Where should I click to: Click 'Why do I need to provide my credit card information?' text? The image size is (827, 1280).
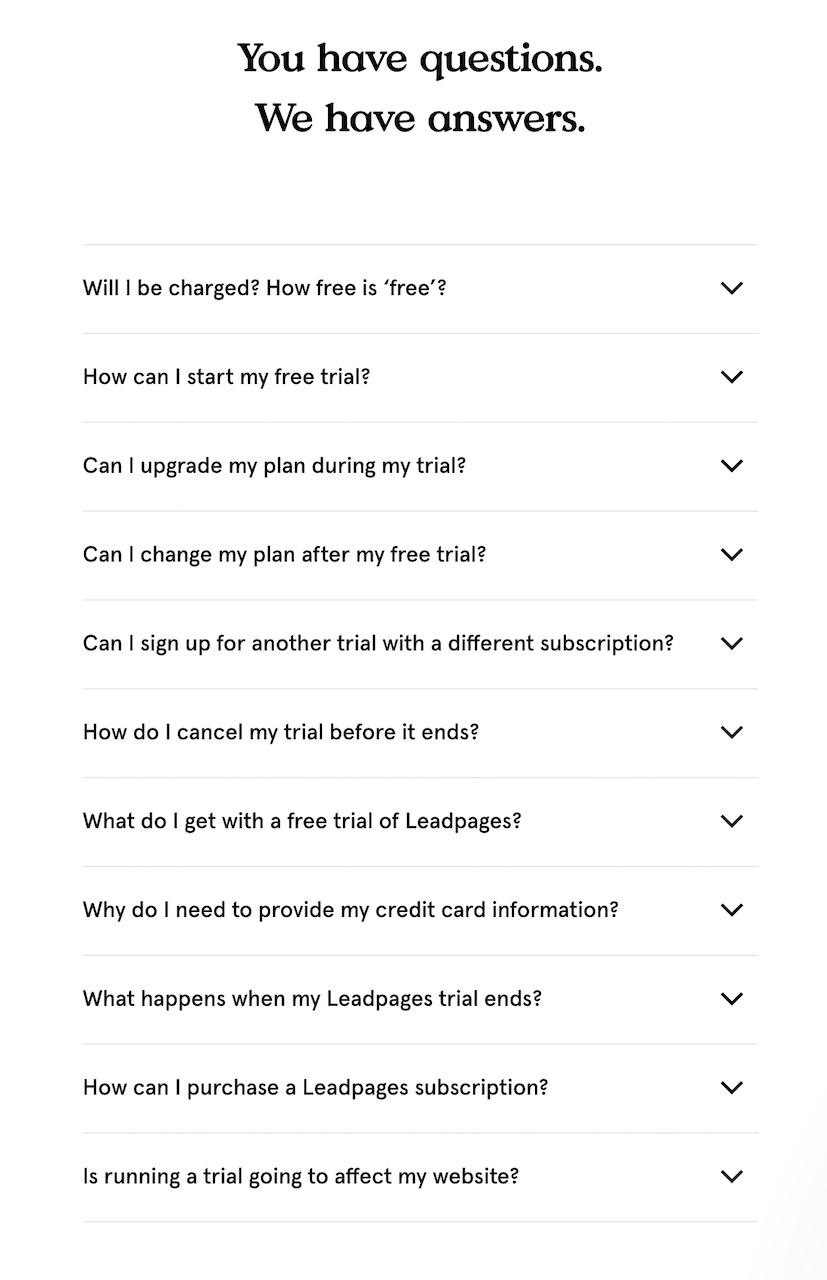pos(351,910)
